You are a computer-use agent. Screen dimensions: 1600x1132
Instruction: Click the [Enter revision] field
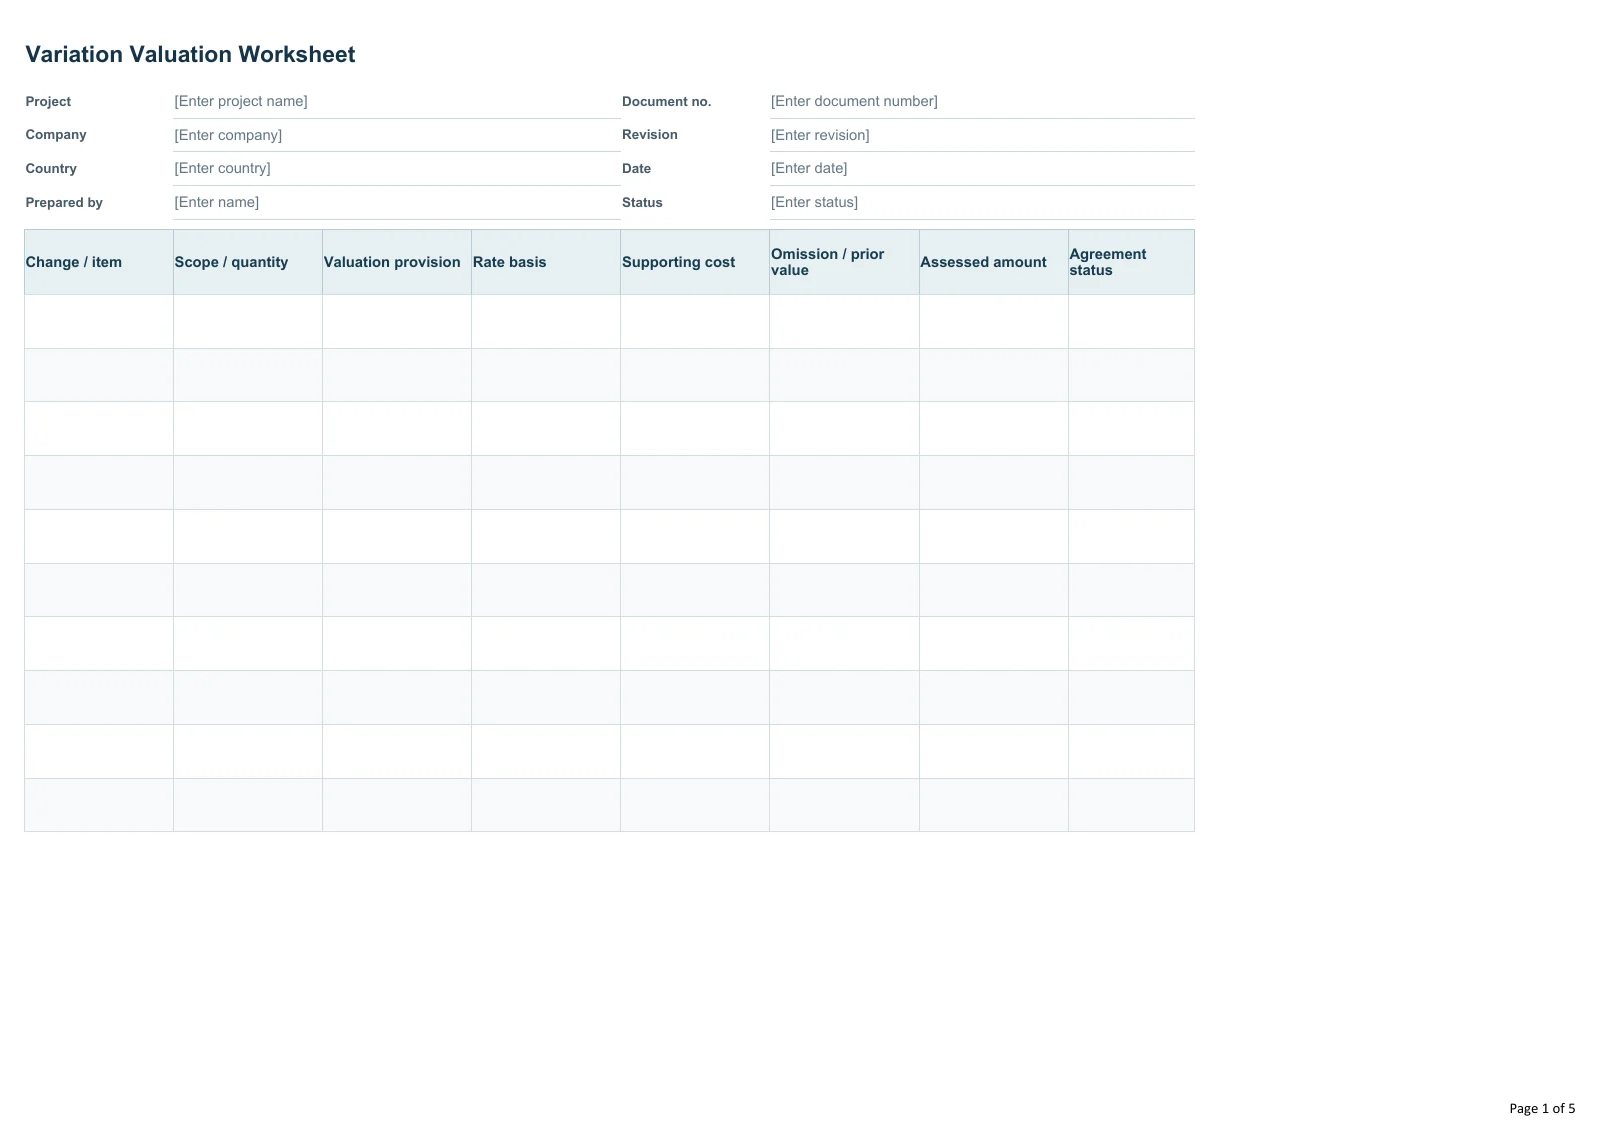982,135
